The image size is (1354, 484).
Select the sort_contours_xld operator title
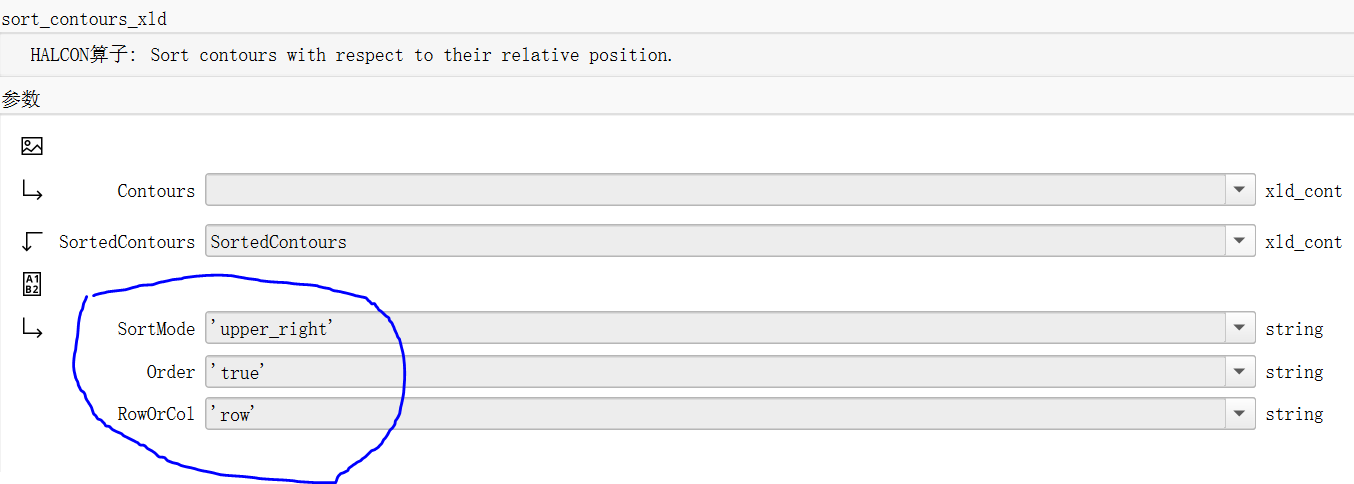click(84, 18)
